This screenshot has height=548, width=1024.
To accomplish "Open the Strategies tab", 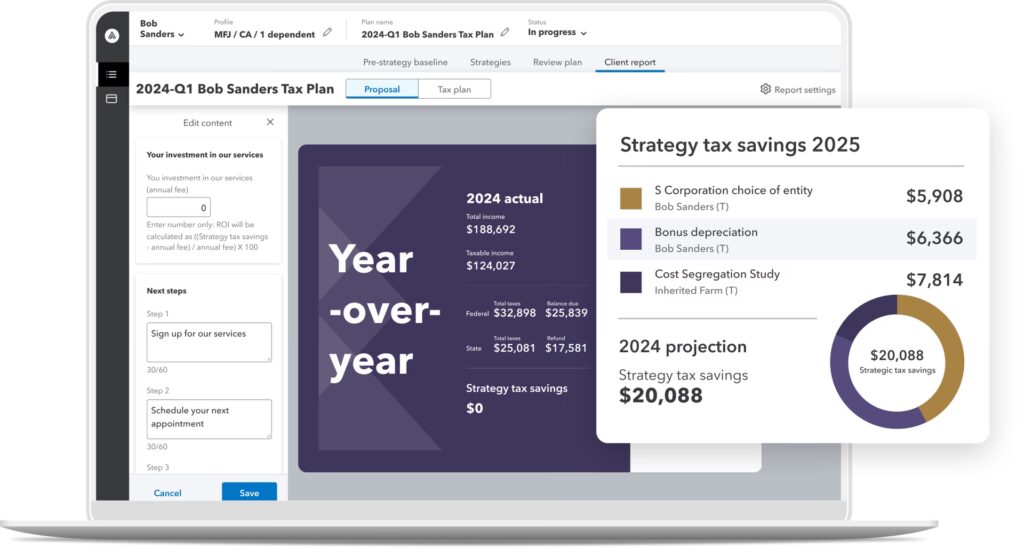I will click(490, 62).
